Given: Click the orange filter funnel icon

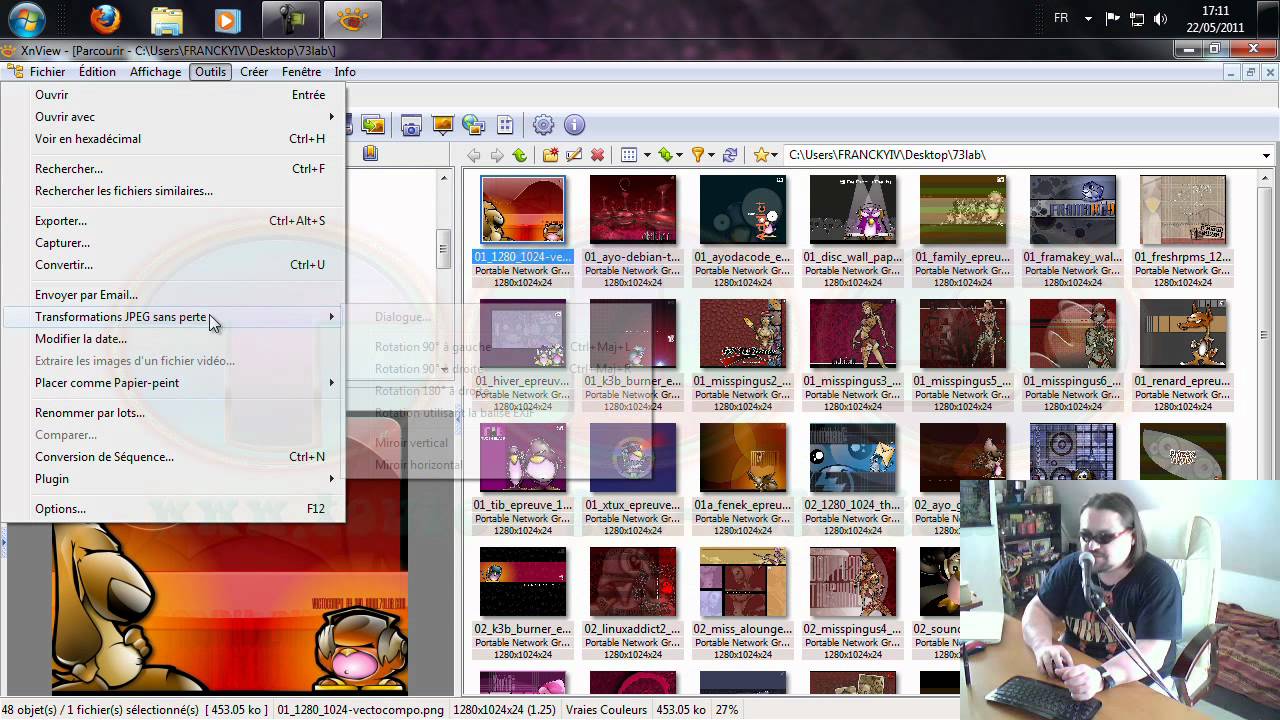Looking at the screenshot, I should coord(698,155).
